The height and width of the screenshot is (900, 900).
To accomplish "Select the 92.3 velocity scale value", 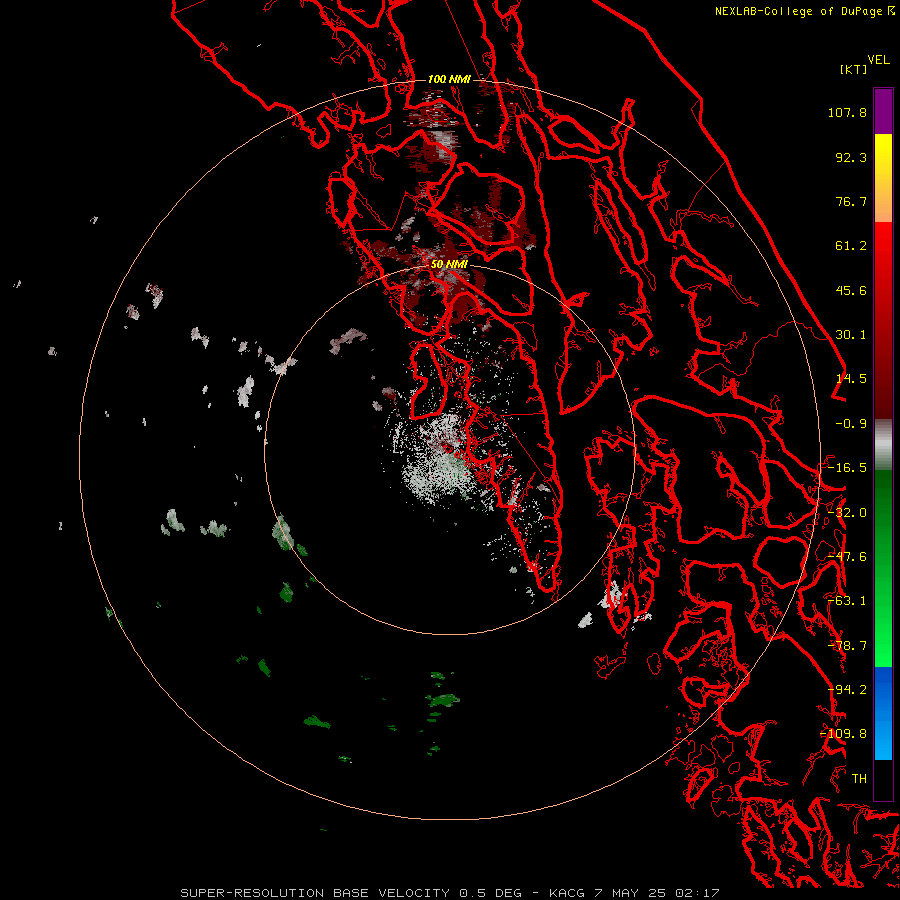I will point(851,157).
